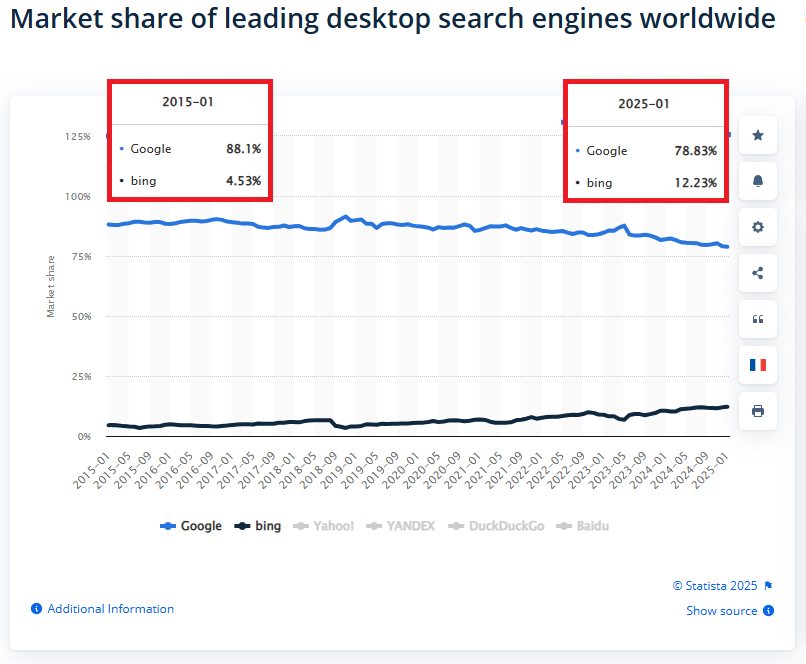Image resolution: width=806 pixels, height=664 pixels.
Task: Click the 75% y-axis label
Action: tap(81, 256)
